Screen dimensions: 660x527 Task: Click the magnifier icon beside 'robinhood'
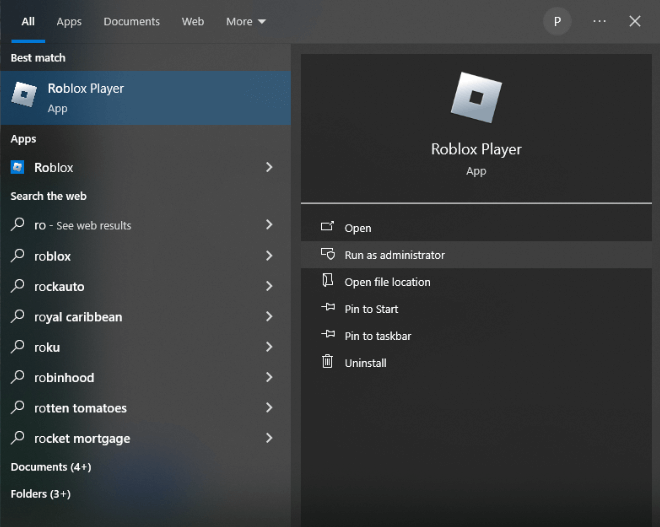tap(17, 376)
